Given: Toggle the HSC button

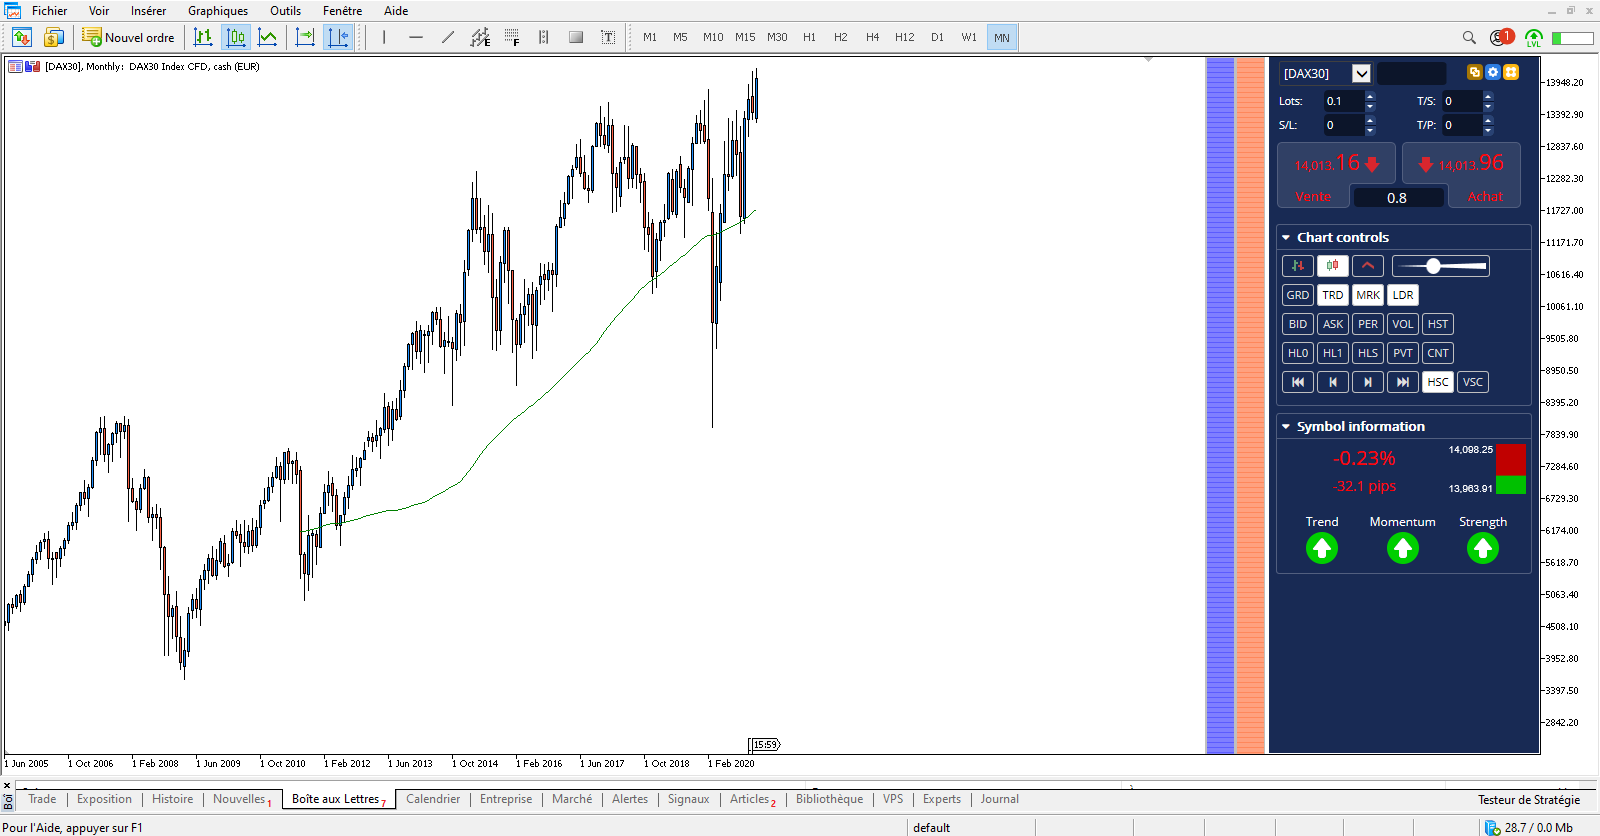Looking at the screenshot, I should [1437, 382].
